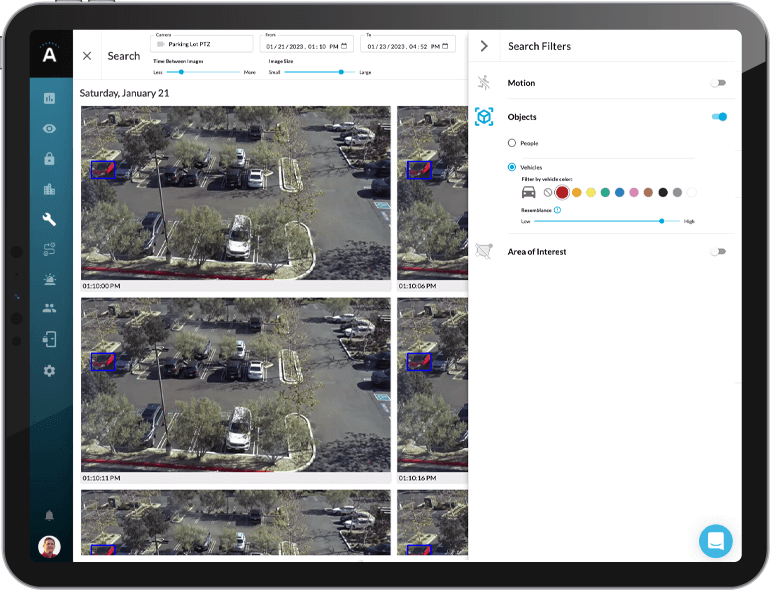Pick the black vehicle color swatch

tap(663, 193)
